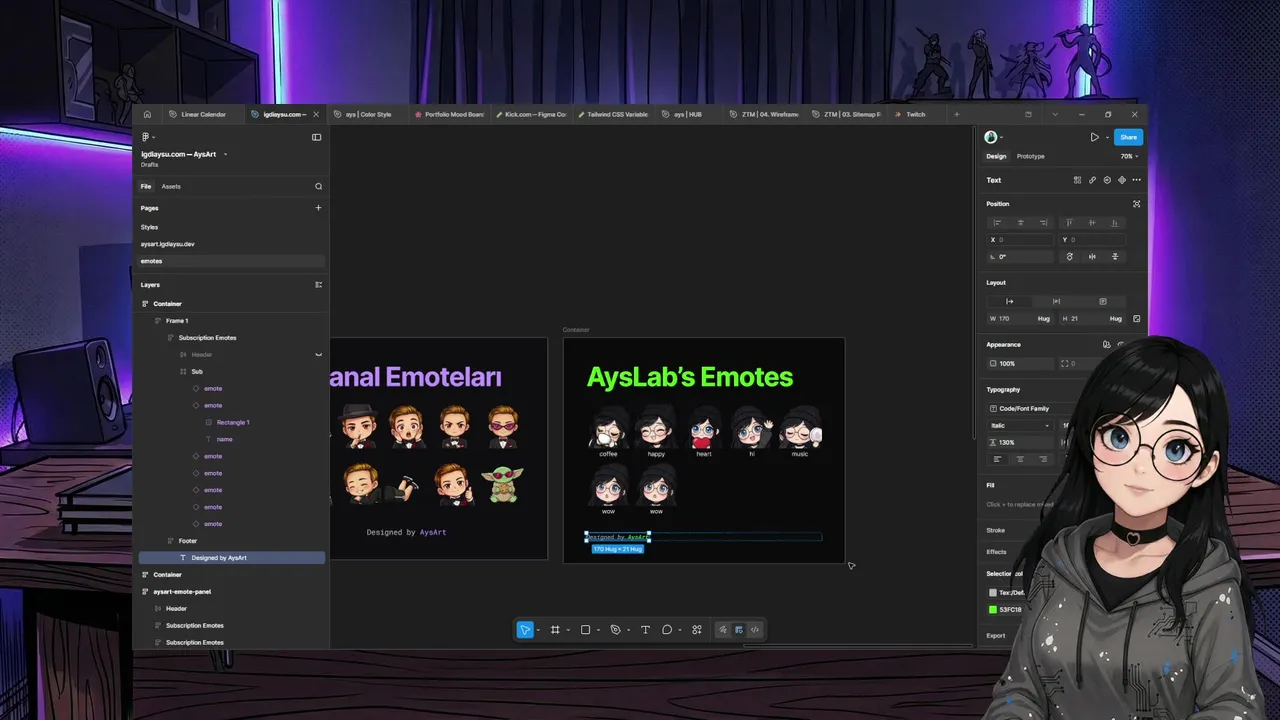Click the width field showing 170
This screenshot has height=720, width=1280.
[1019, 318]
